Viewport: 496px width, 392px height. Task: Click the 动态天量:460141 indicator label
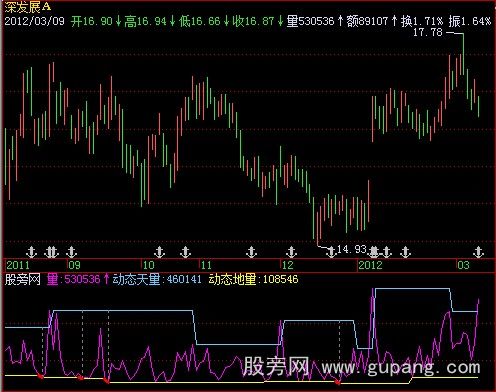157,279
